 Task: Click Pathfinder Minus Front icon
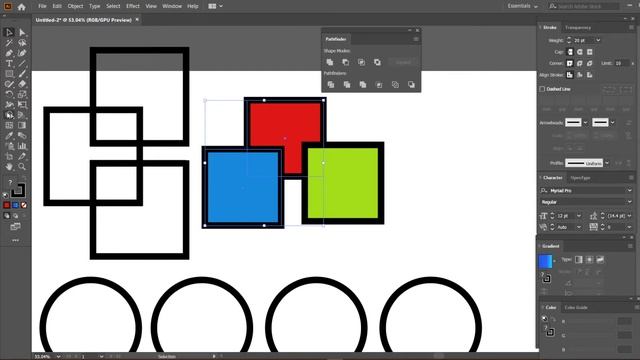click(x=346, y=62)
